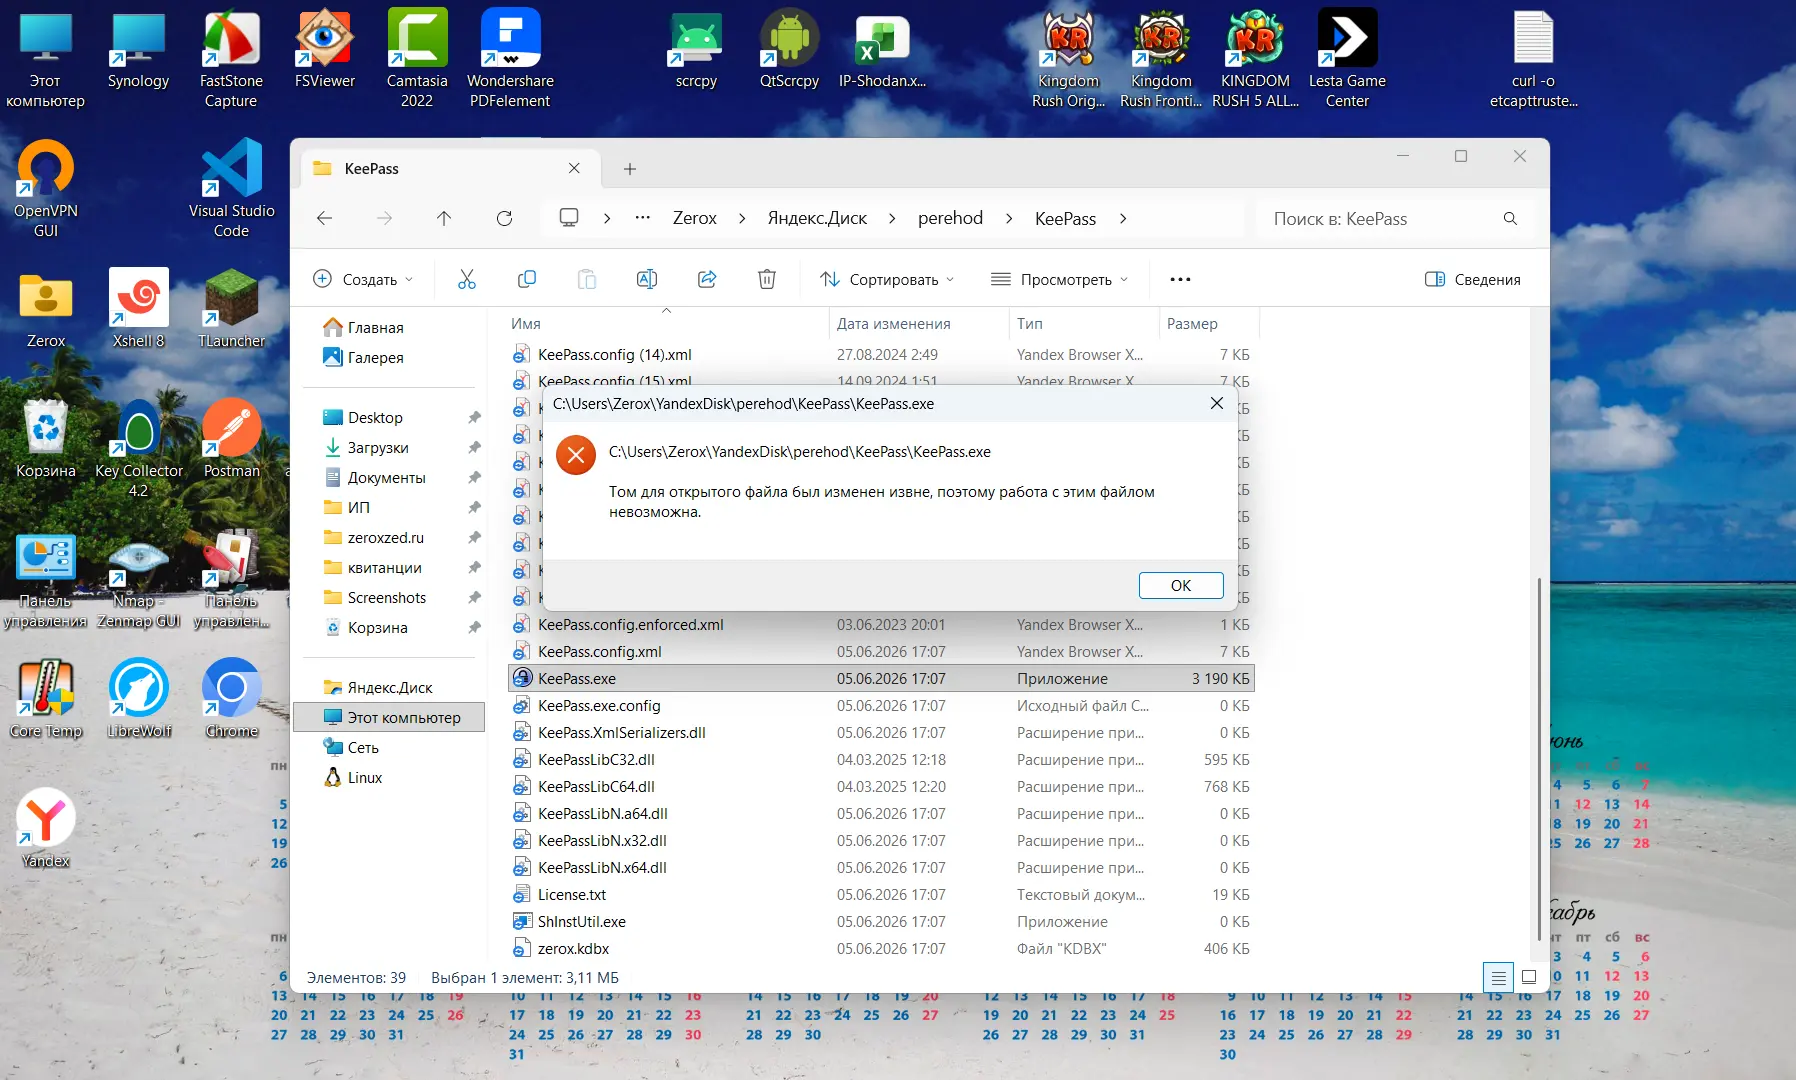Sort files by the Размер column header
This screenshot has height=1080, width=1796.
1208,323
